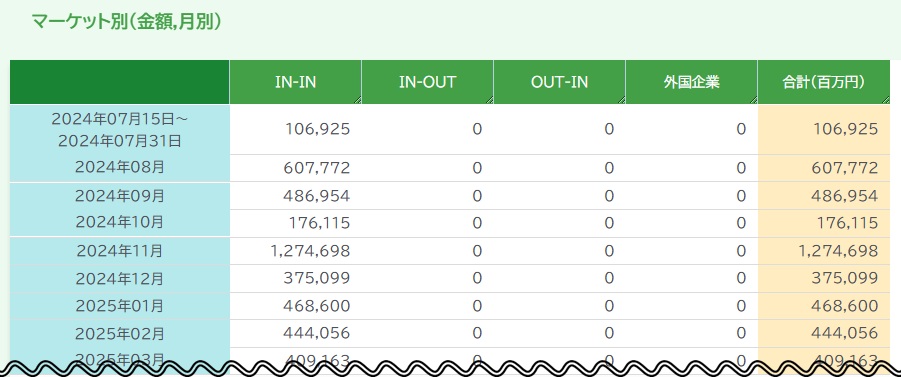The width and height of the screenshot is (901, 377).
Task: Click sort corner icon in 合計(百万円) header
Action: tap(885, 100)
